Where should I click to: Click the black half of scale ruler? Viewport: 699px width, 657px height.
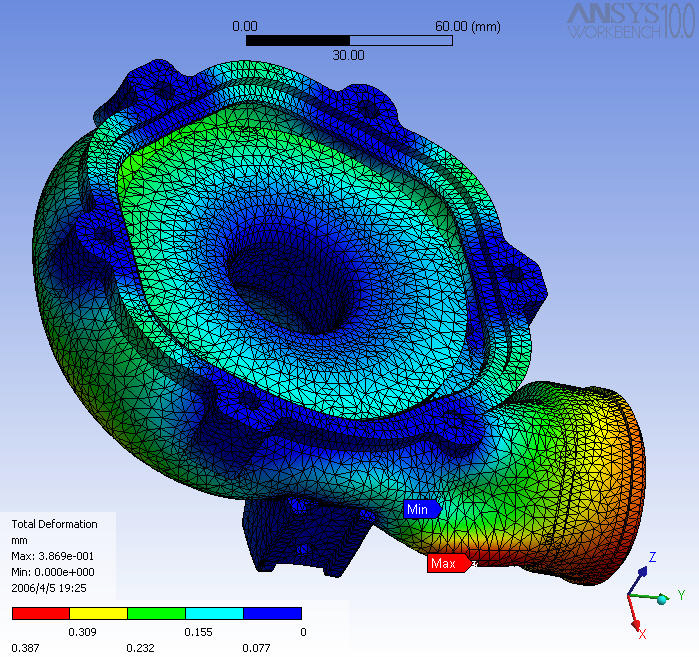(x=298, y=41)
